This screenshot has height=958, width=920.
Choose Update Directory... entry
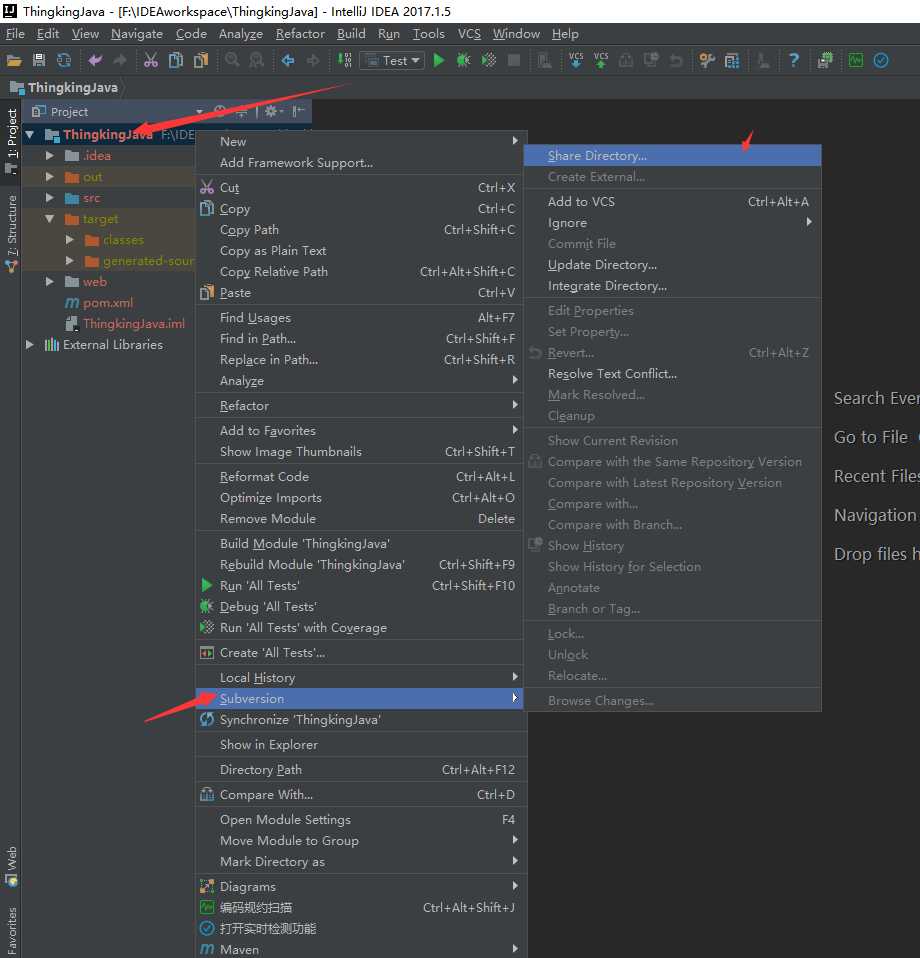672,265
